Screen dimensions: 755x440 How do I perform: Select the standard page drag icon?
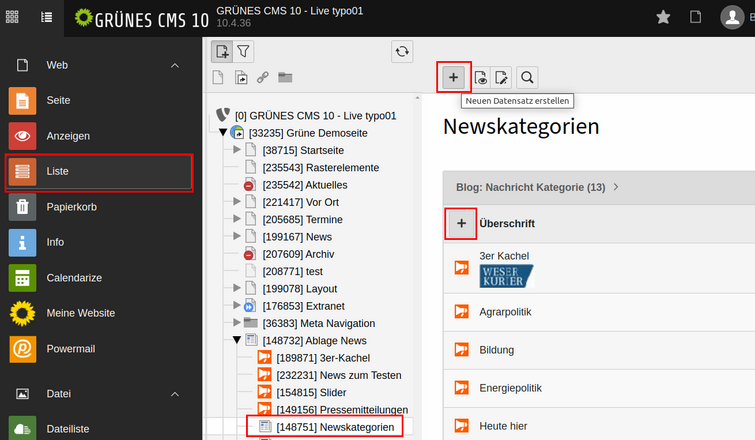[x=218, y=78]
